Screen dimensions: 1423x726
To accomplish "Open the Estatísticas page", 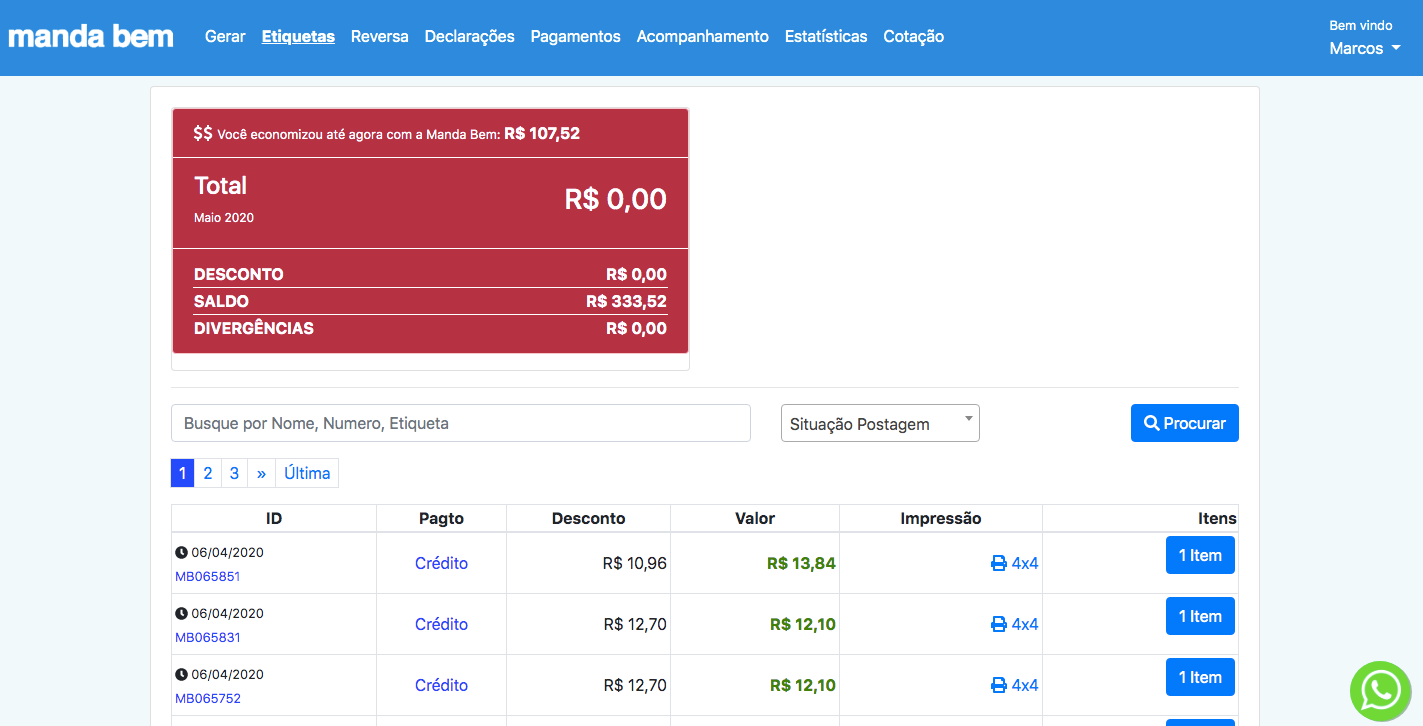I will coord(826,37).
